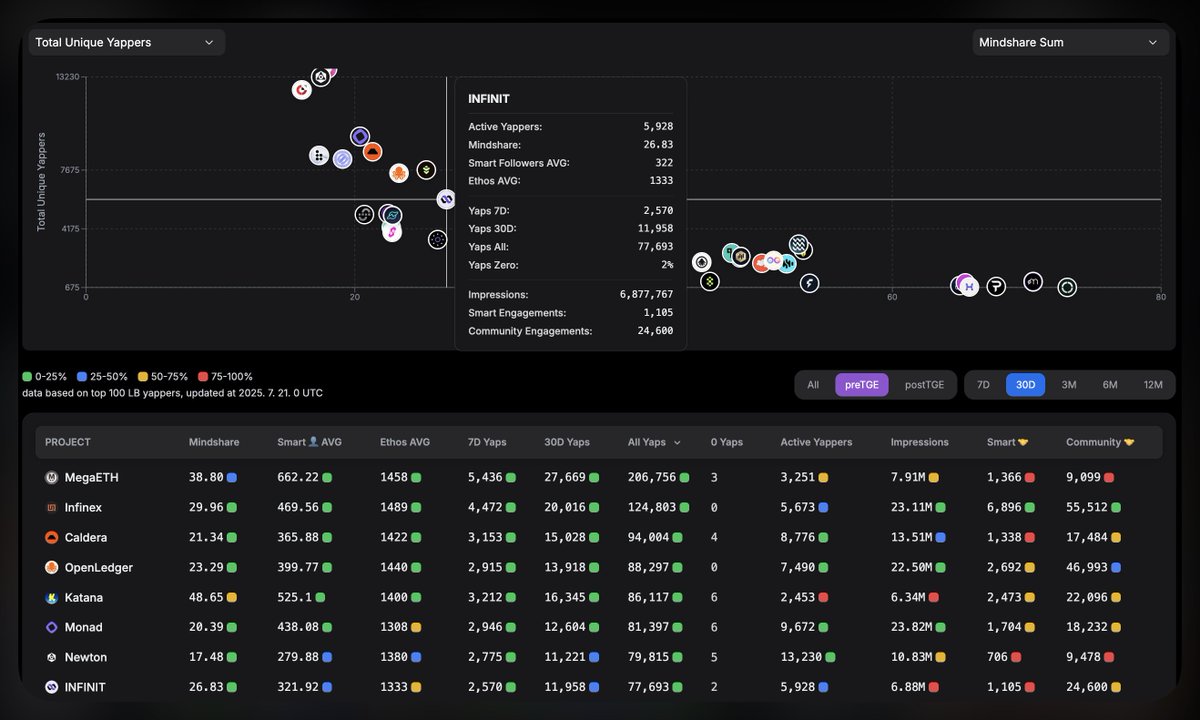Image resolution: width=1200 pixels, height=720 pixels.
Task: Open the Total Unique Yappers dropdown
Action: [125, 42]
